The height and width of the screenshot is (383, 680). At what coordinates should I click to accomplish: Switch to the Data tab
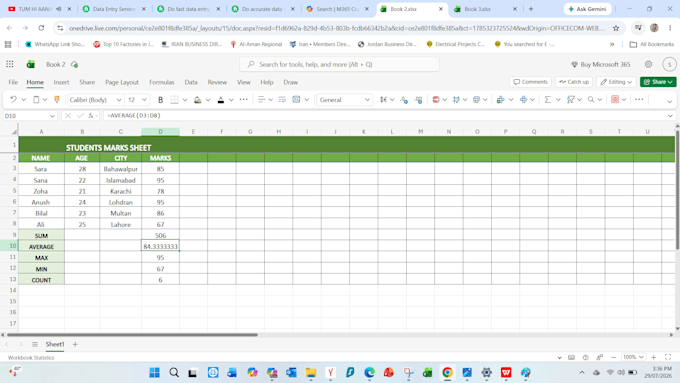(x=191, y=82)
